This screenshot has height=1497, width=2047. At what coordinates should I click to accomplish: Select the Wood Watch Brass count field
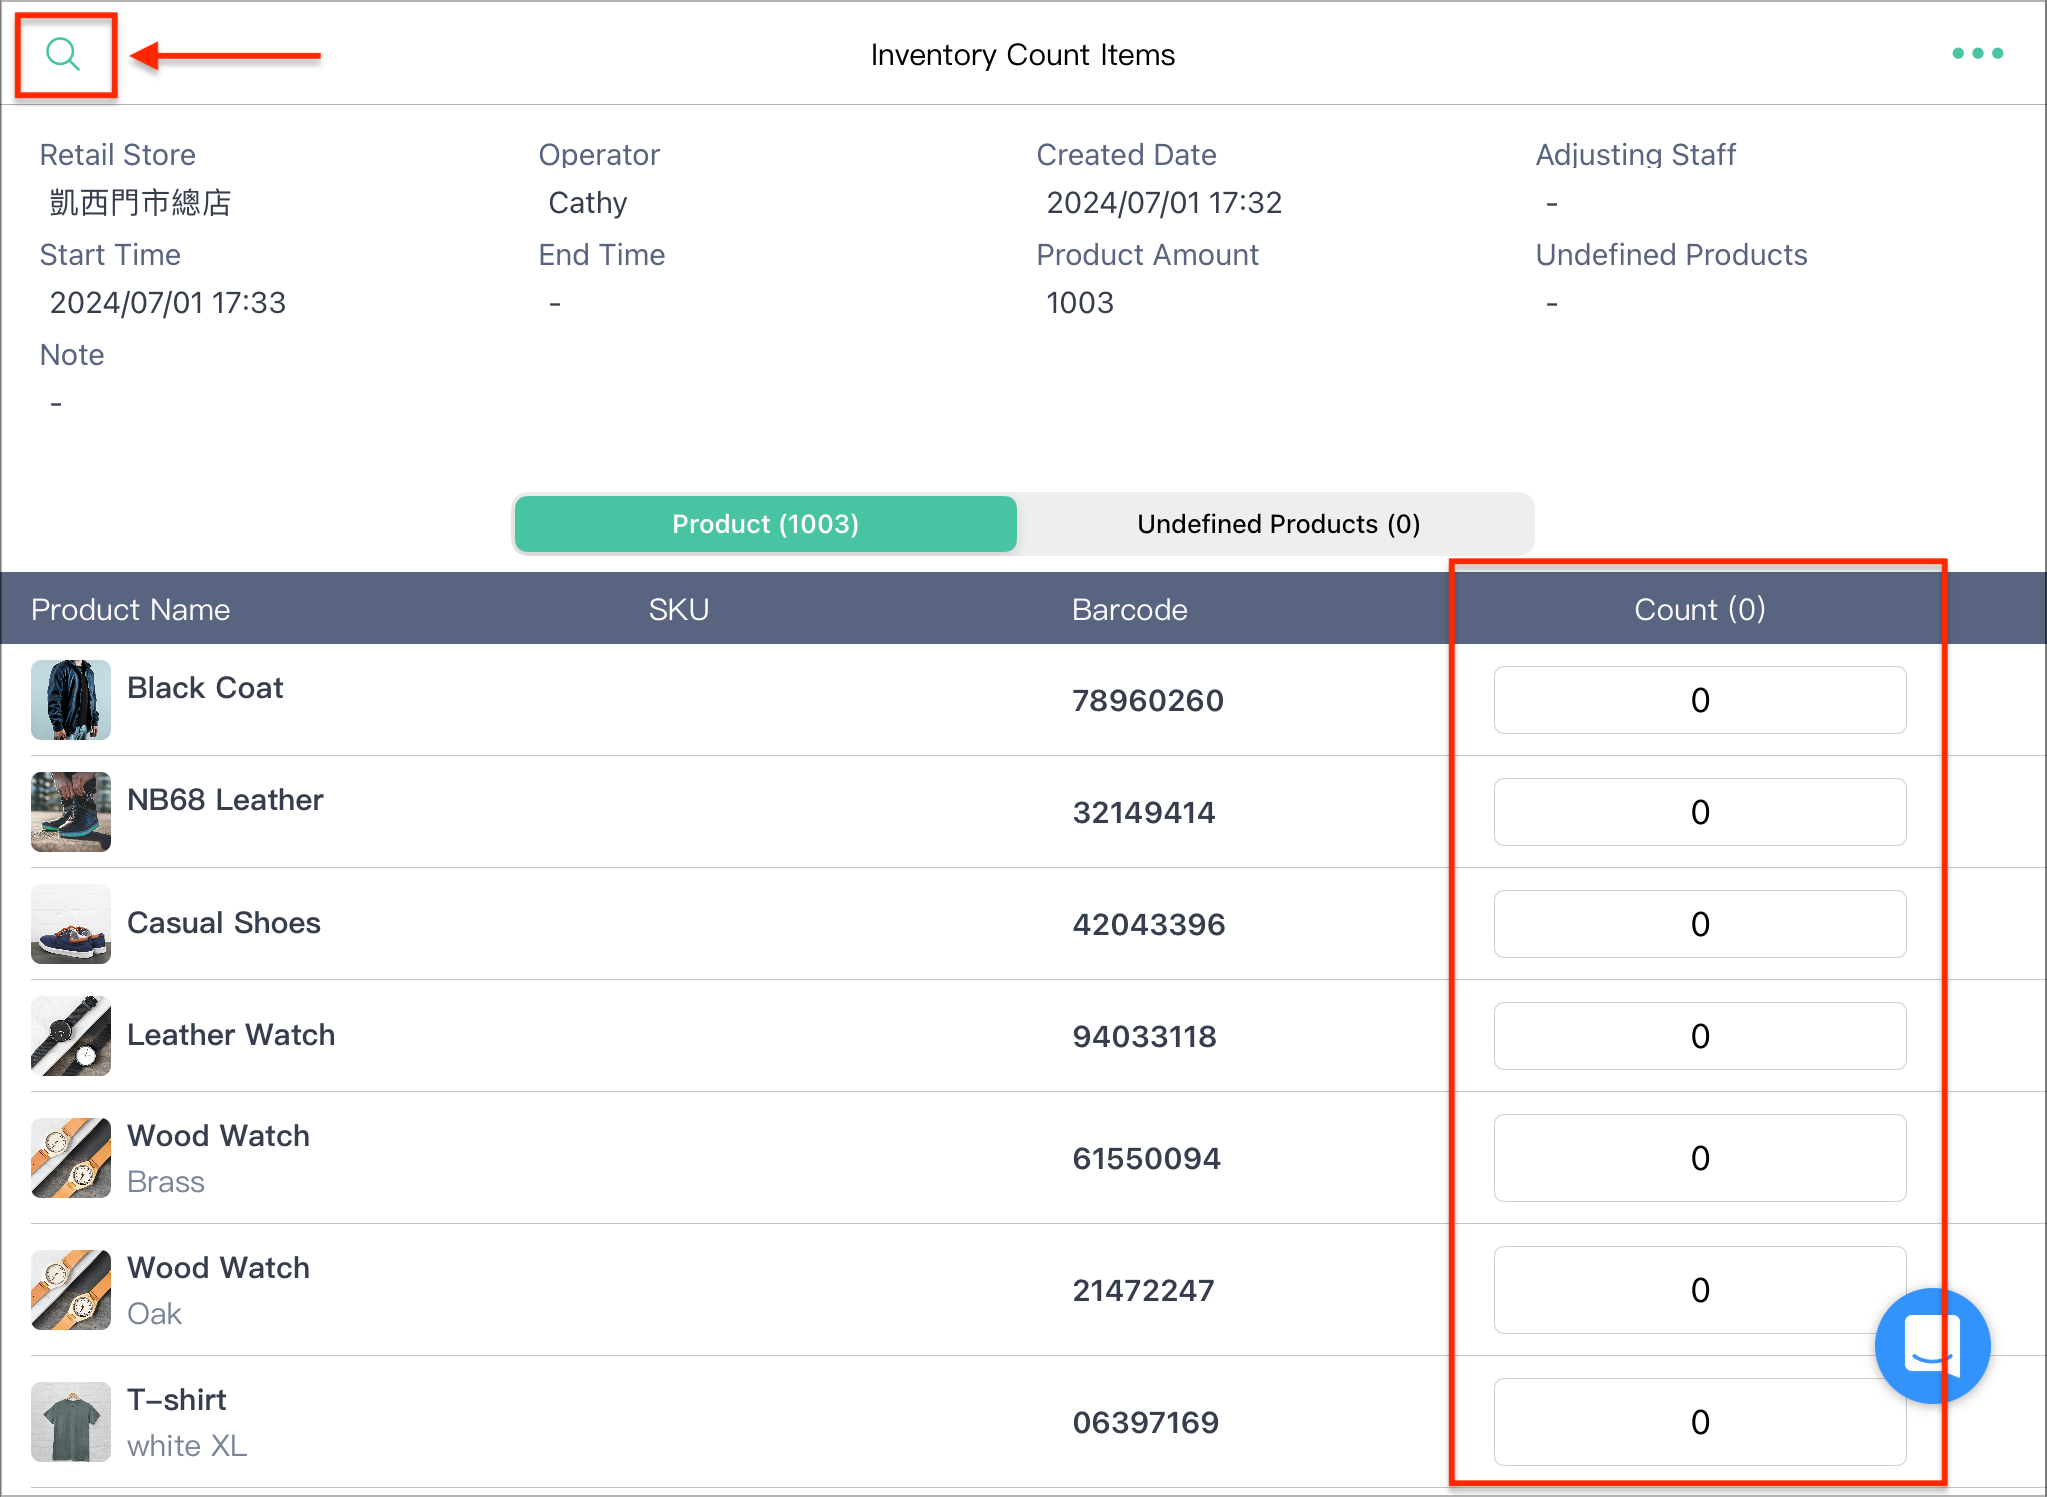(x=1700, y=1158)
